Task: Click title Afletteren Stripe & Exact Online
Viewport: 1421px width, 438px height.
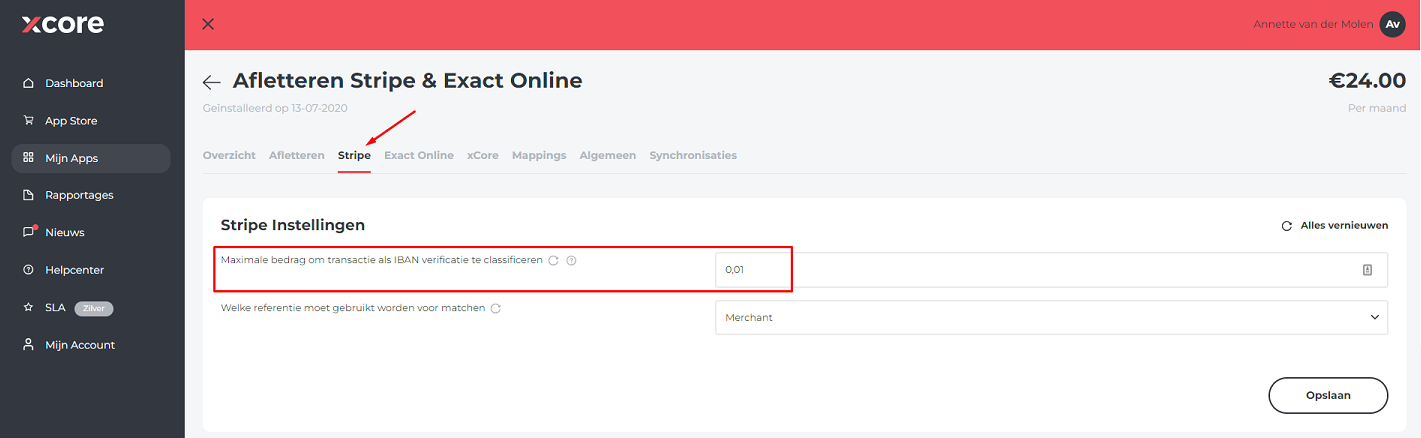Action: coord(407,80)
